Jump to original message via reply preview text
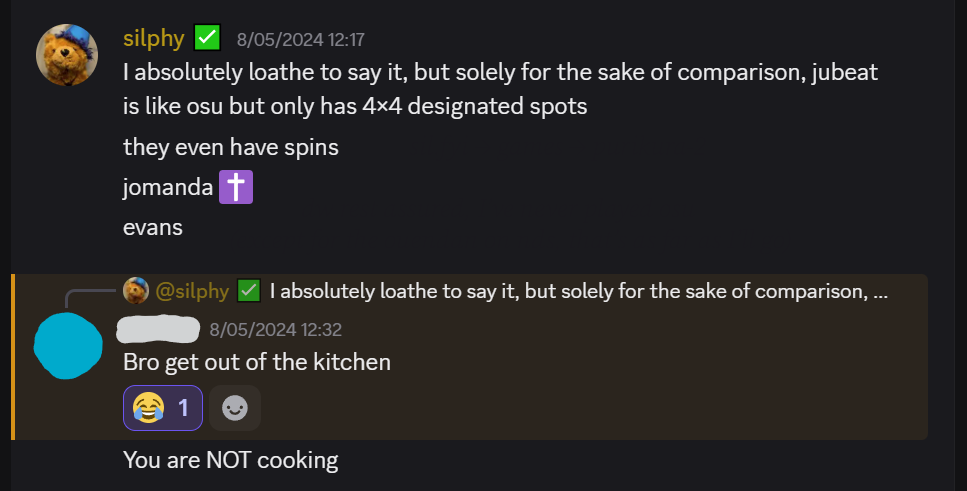967x491 pixels. click(578, 291)
